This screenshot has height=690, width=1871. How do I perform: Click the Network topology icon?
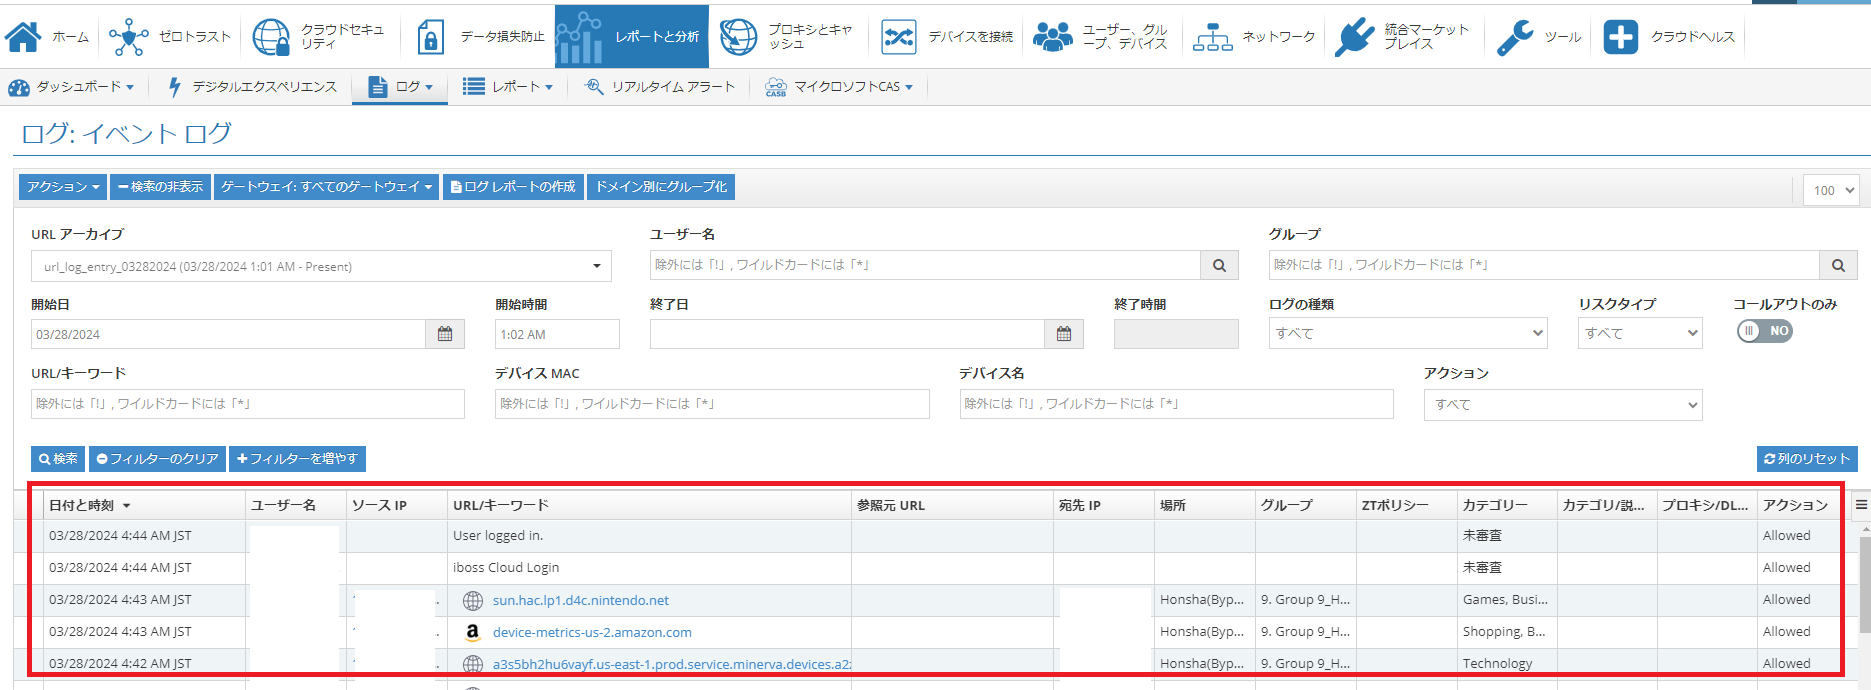[x=1212, y=37]
